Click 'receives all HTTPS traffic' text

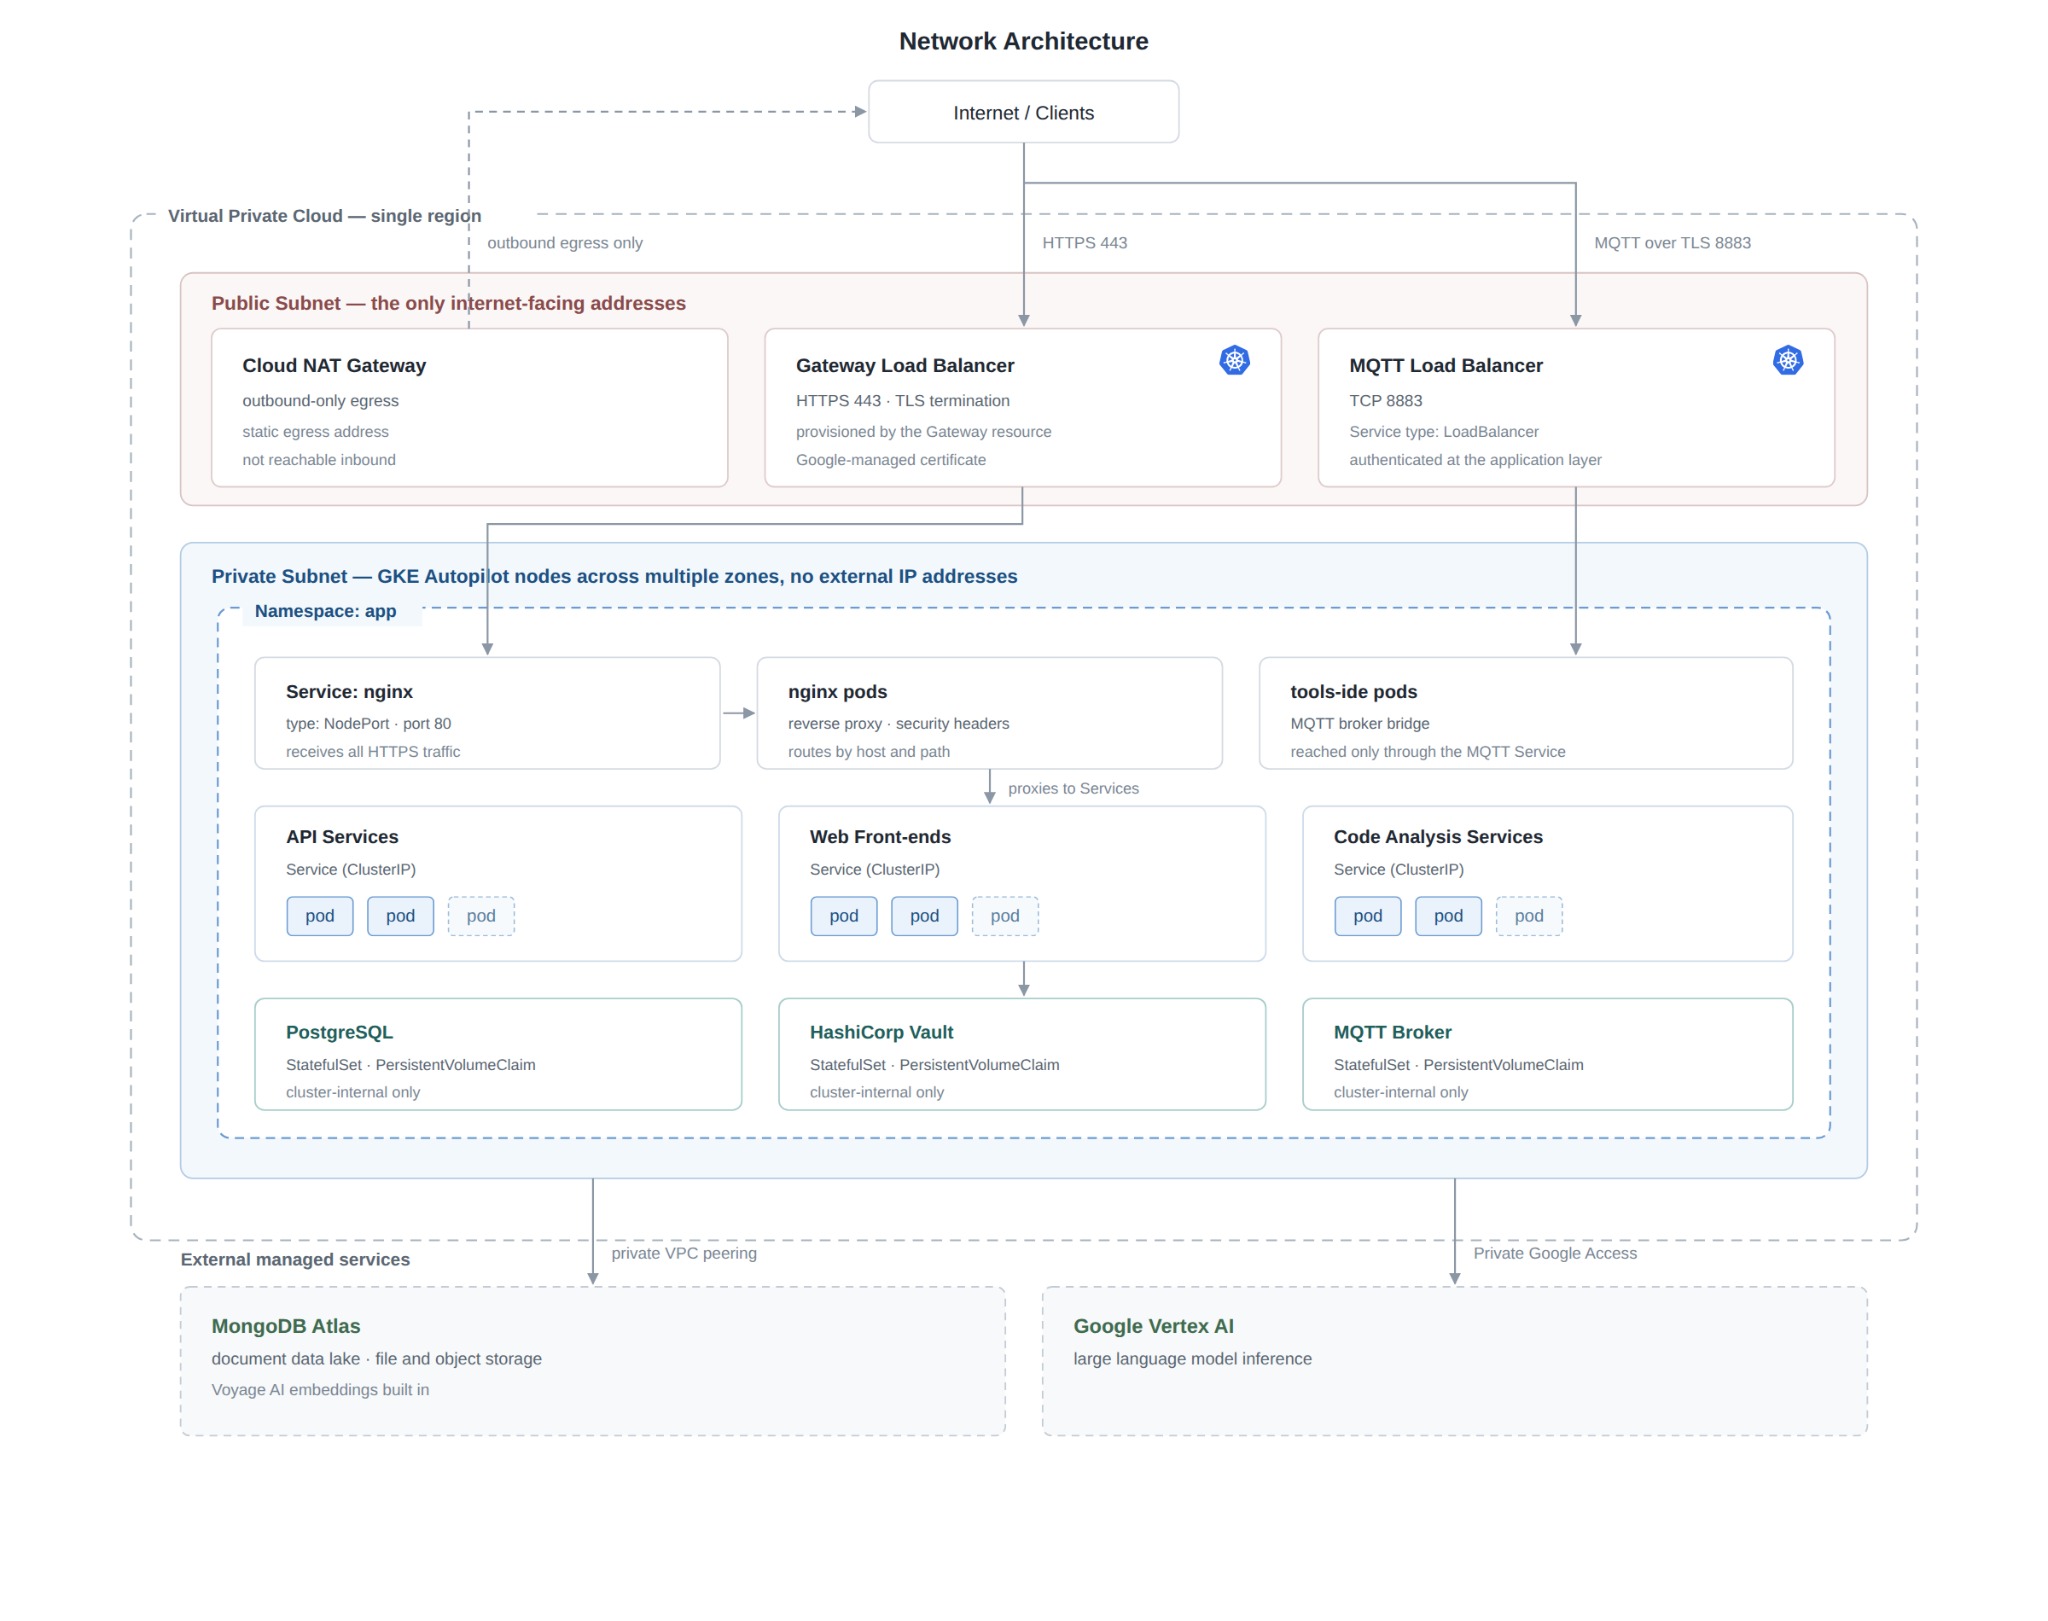(x=373, y=752)
